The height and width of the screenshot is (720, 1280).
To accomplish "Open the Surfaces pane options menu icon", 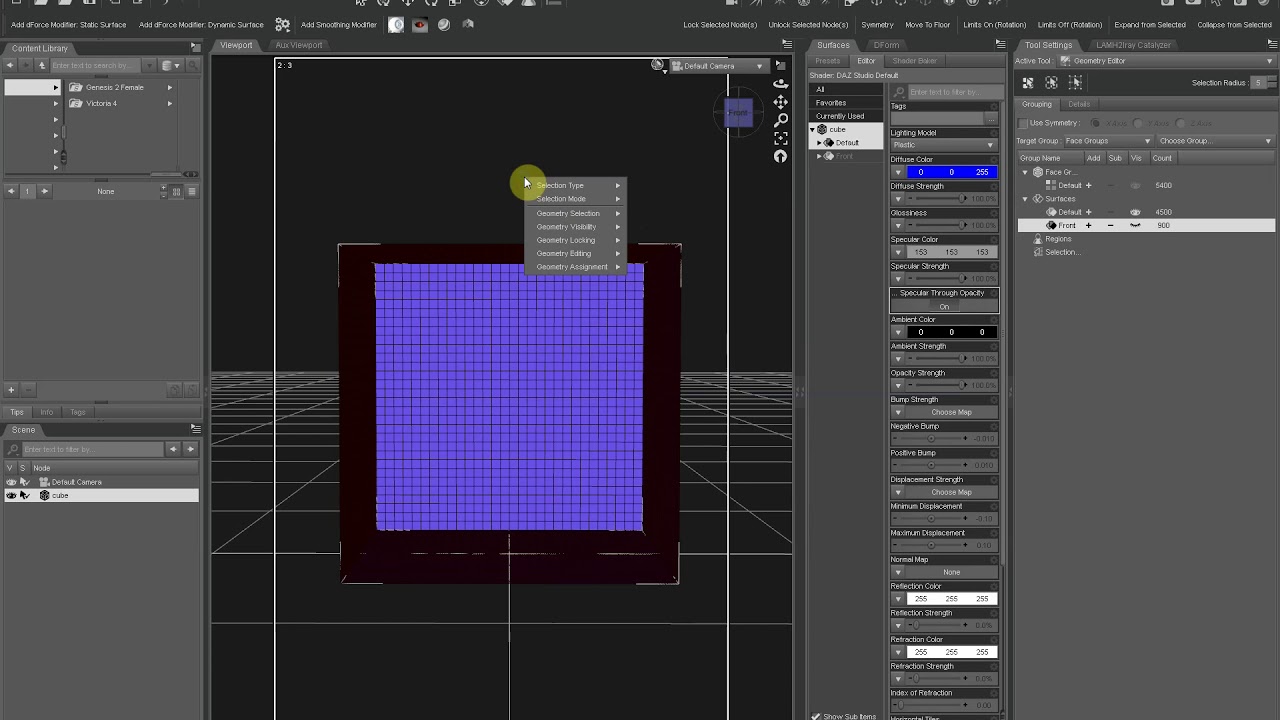I will tap(1000, 45).
